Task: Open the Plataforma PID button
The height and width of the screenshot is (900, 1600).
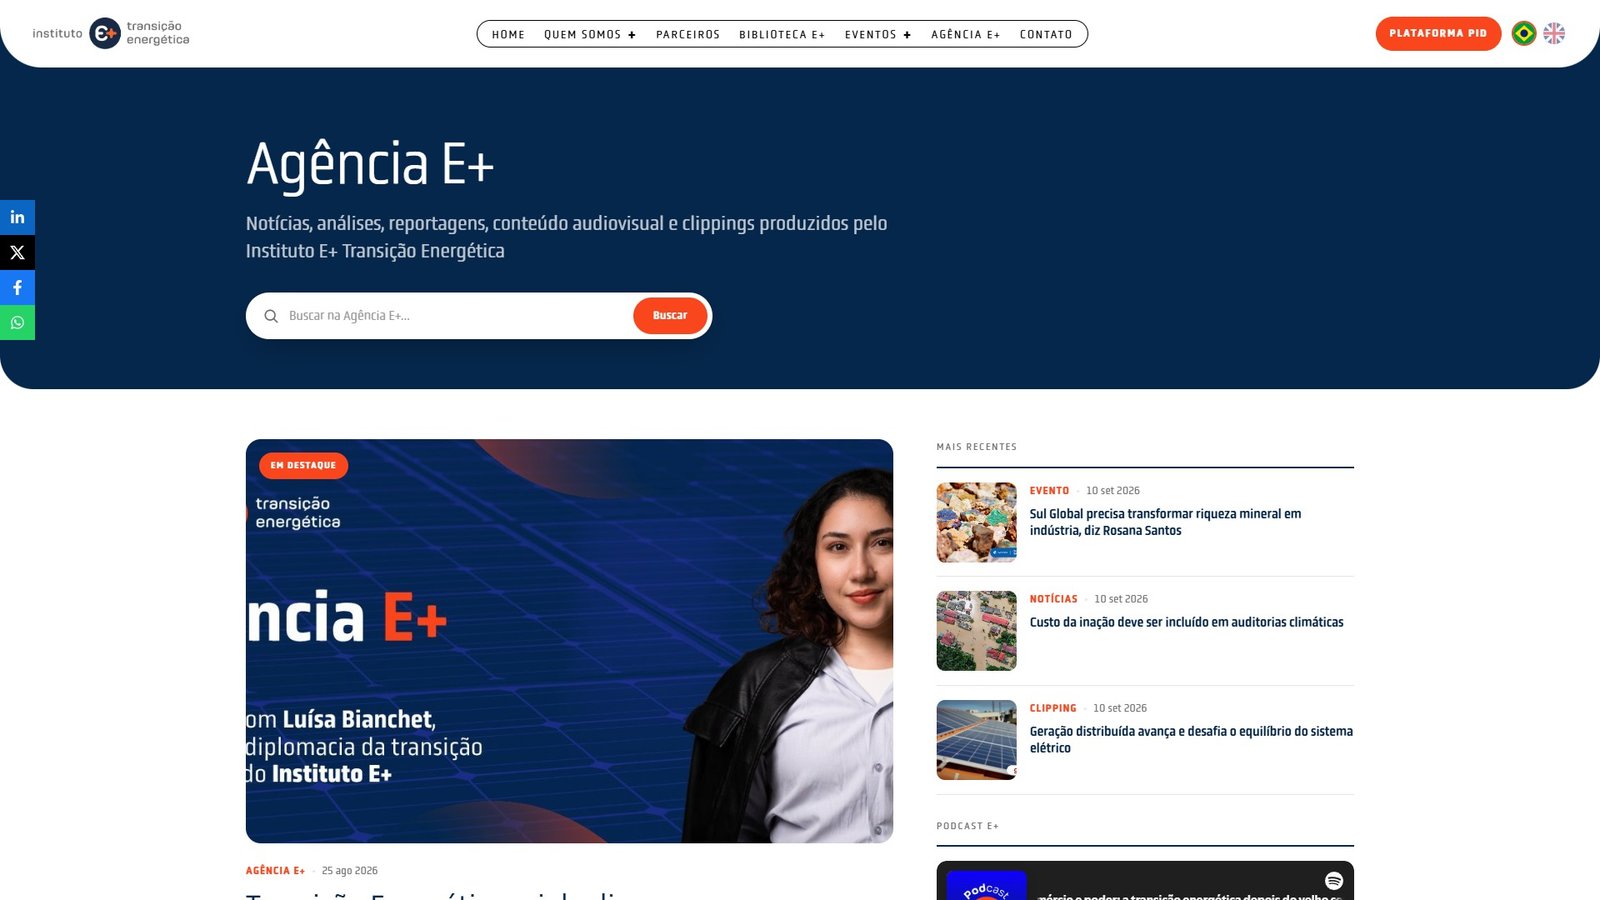Action: (x=1438, y=33)
